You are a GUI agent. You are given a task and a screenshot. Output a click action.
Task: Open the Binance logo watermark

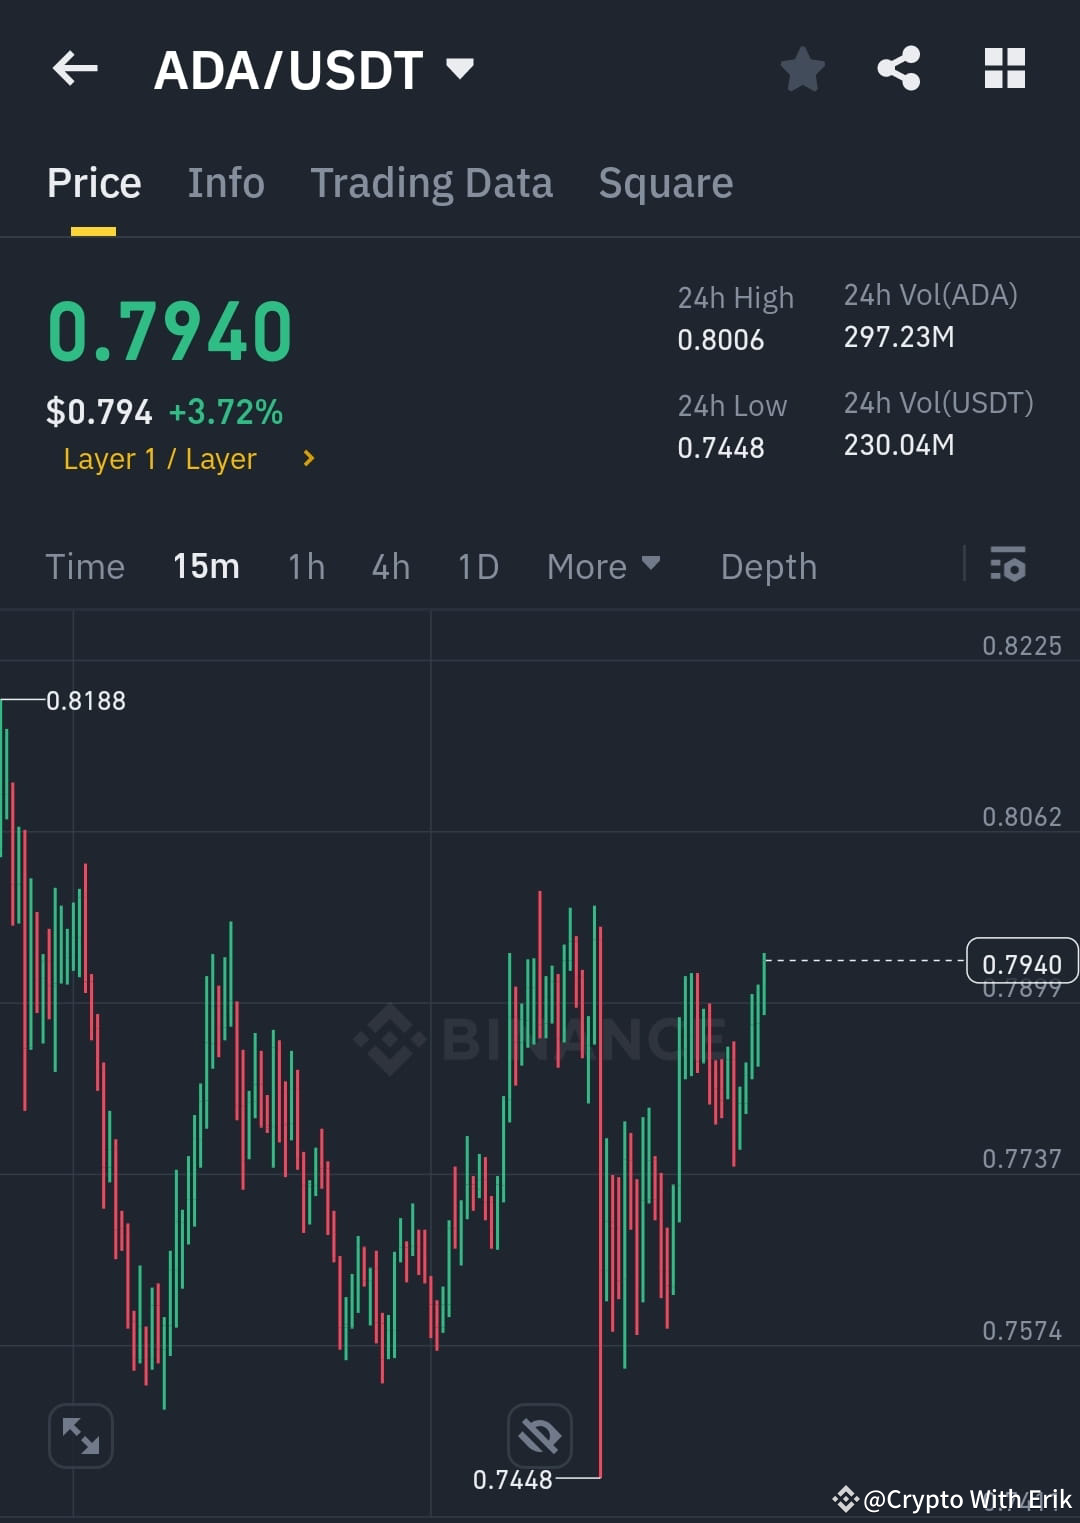pyautogui.click(x=390, y=1040)
